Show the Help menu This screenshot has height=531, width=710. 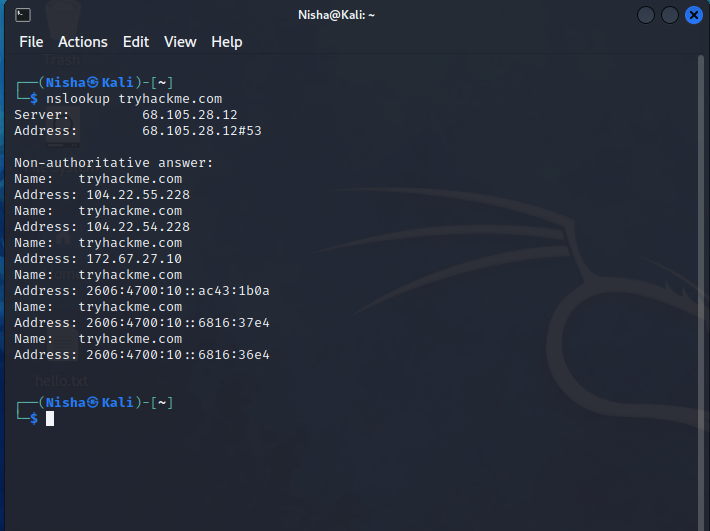pyautogui.click(x=227, y=42)
